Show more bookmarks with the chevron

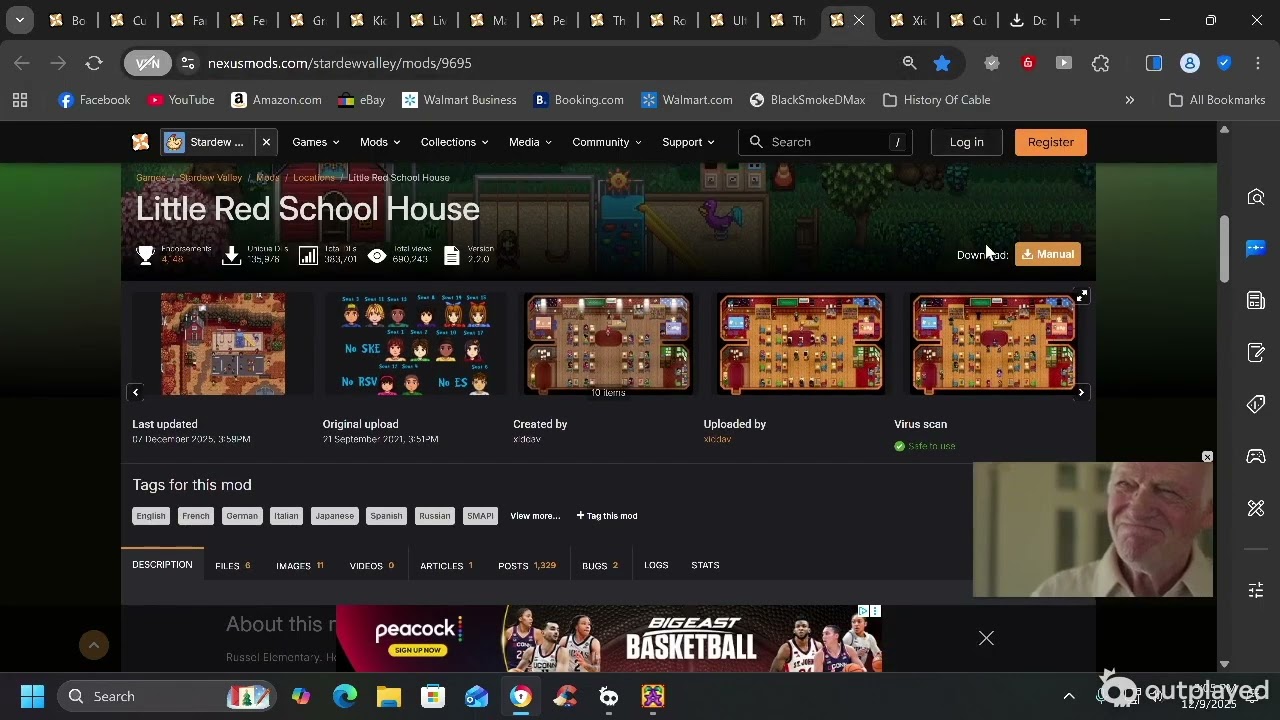point(1130,100)
